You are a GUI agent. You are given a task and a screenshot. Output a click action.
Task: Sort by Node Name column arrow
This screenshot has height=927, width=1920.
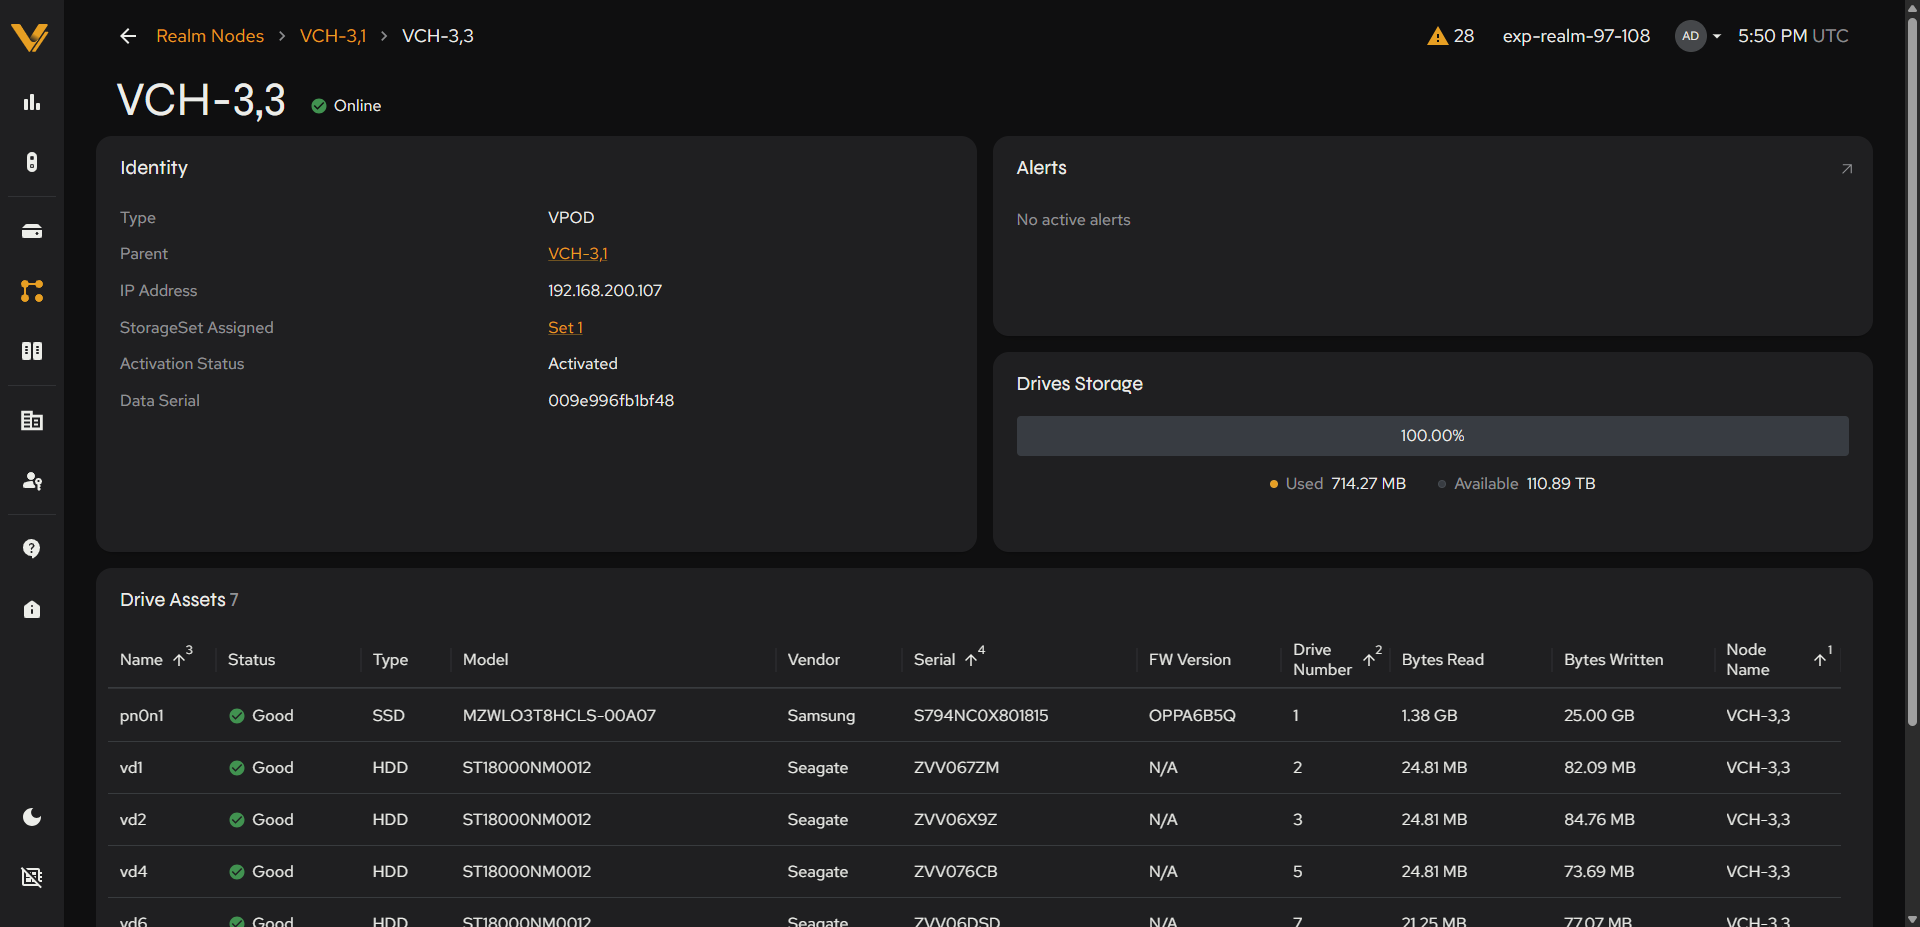[1820, 660]
